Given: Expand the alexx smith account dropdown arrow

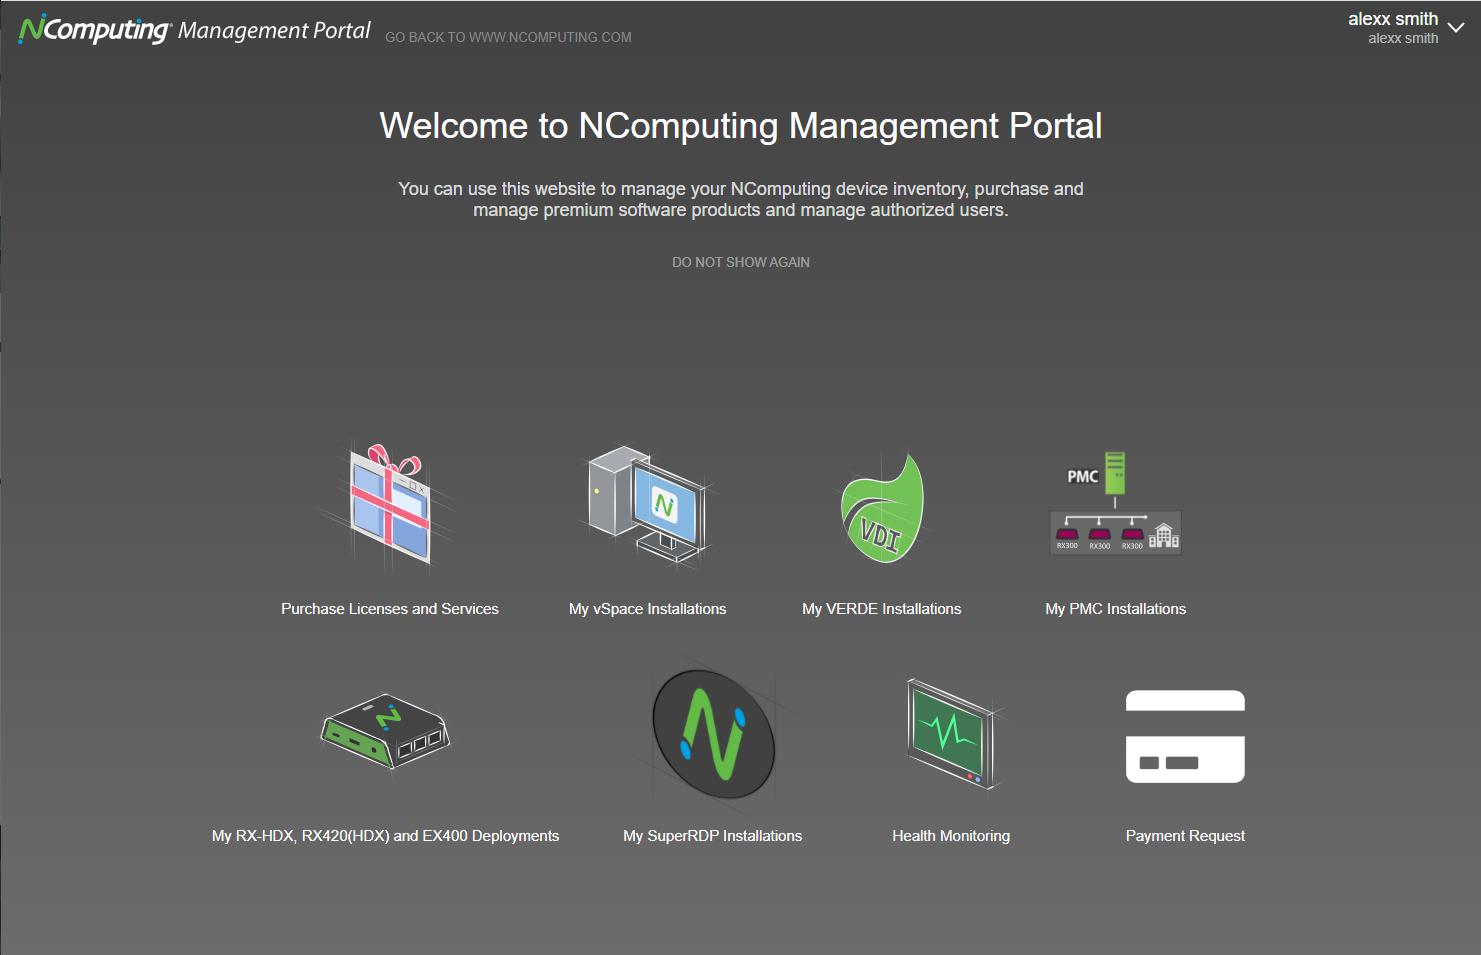Looking at the screenshot, I should click(1456, 28).
